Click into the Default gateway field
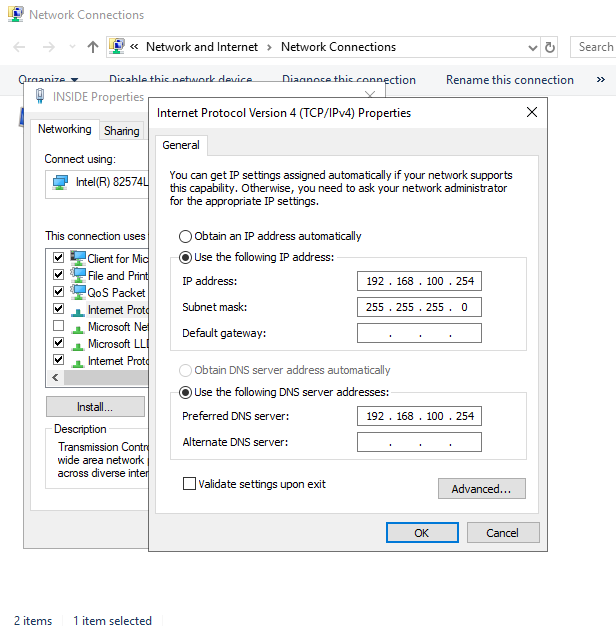Viewport: 616px width, 630px height. pyautogui.click(x=419, y=333)
